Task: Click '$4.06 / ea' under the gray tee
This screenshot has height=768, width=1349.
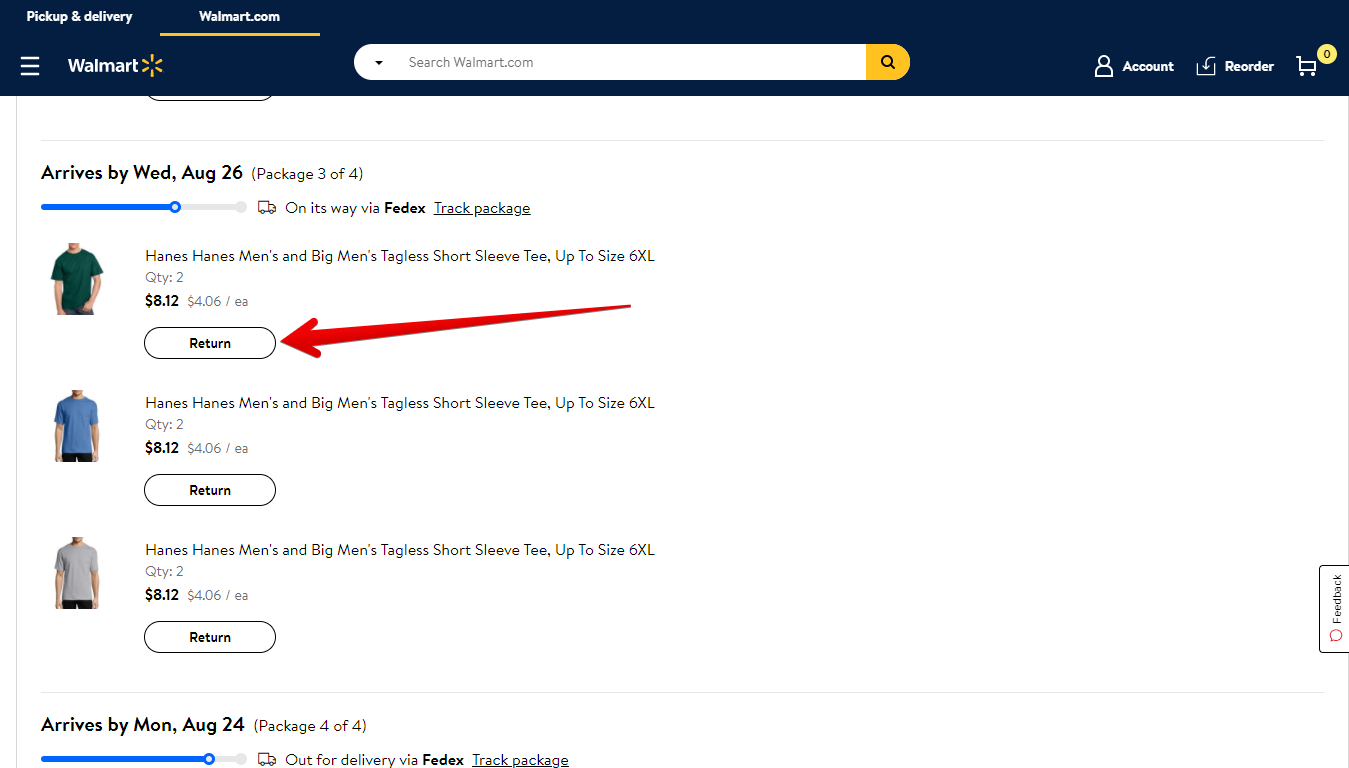Action: click(218, 595)
